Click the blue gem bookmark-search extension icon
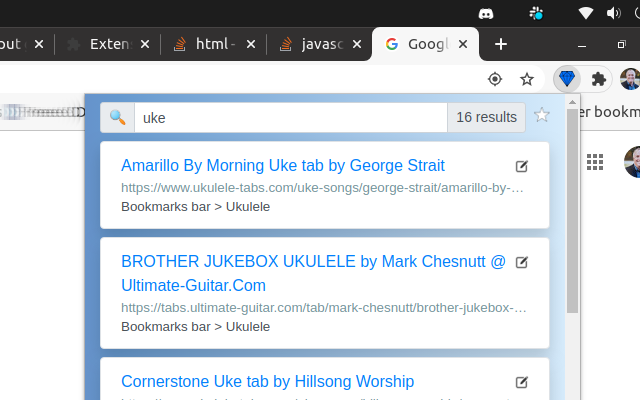640x400 pixels. pyautogui.click(x=567, y=79)
